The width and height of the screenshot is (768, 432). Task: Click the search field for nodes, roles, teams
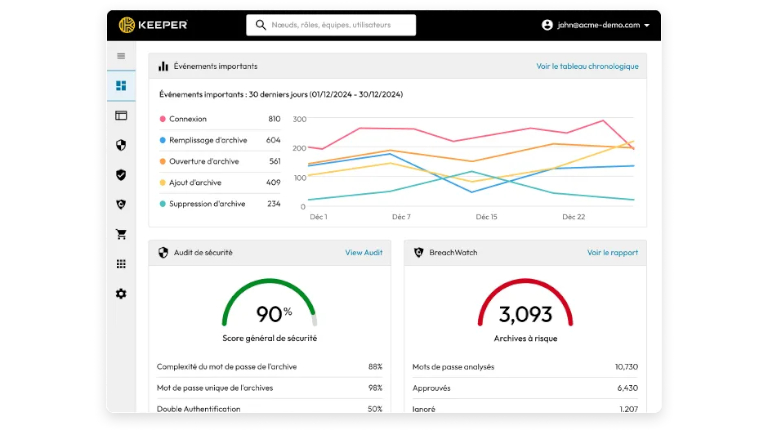tap(331, 25)
